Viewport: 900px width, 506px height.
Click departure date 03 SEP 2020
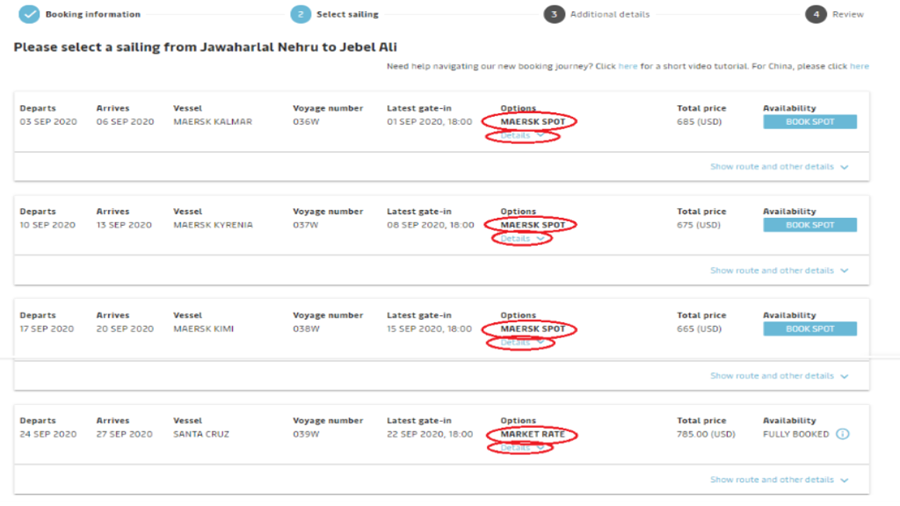48,122
